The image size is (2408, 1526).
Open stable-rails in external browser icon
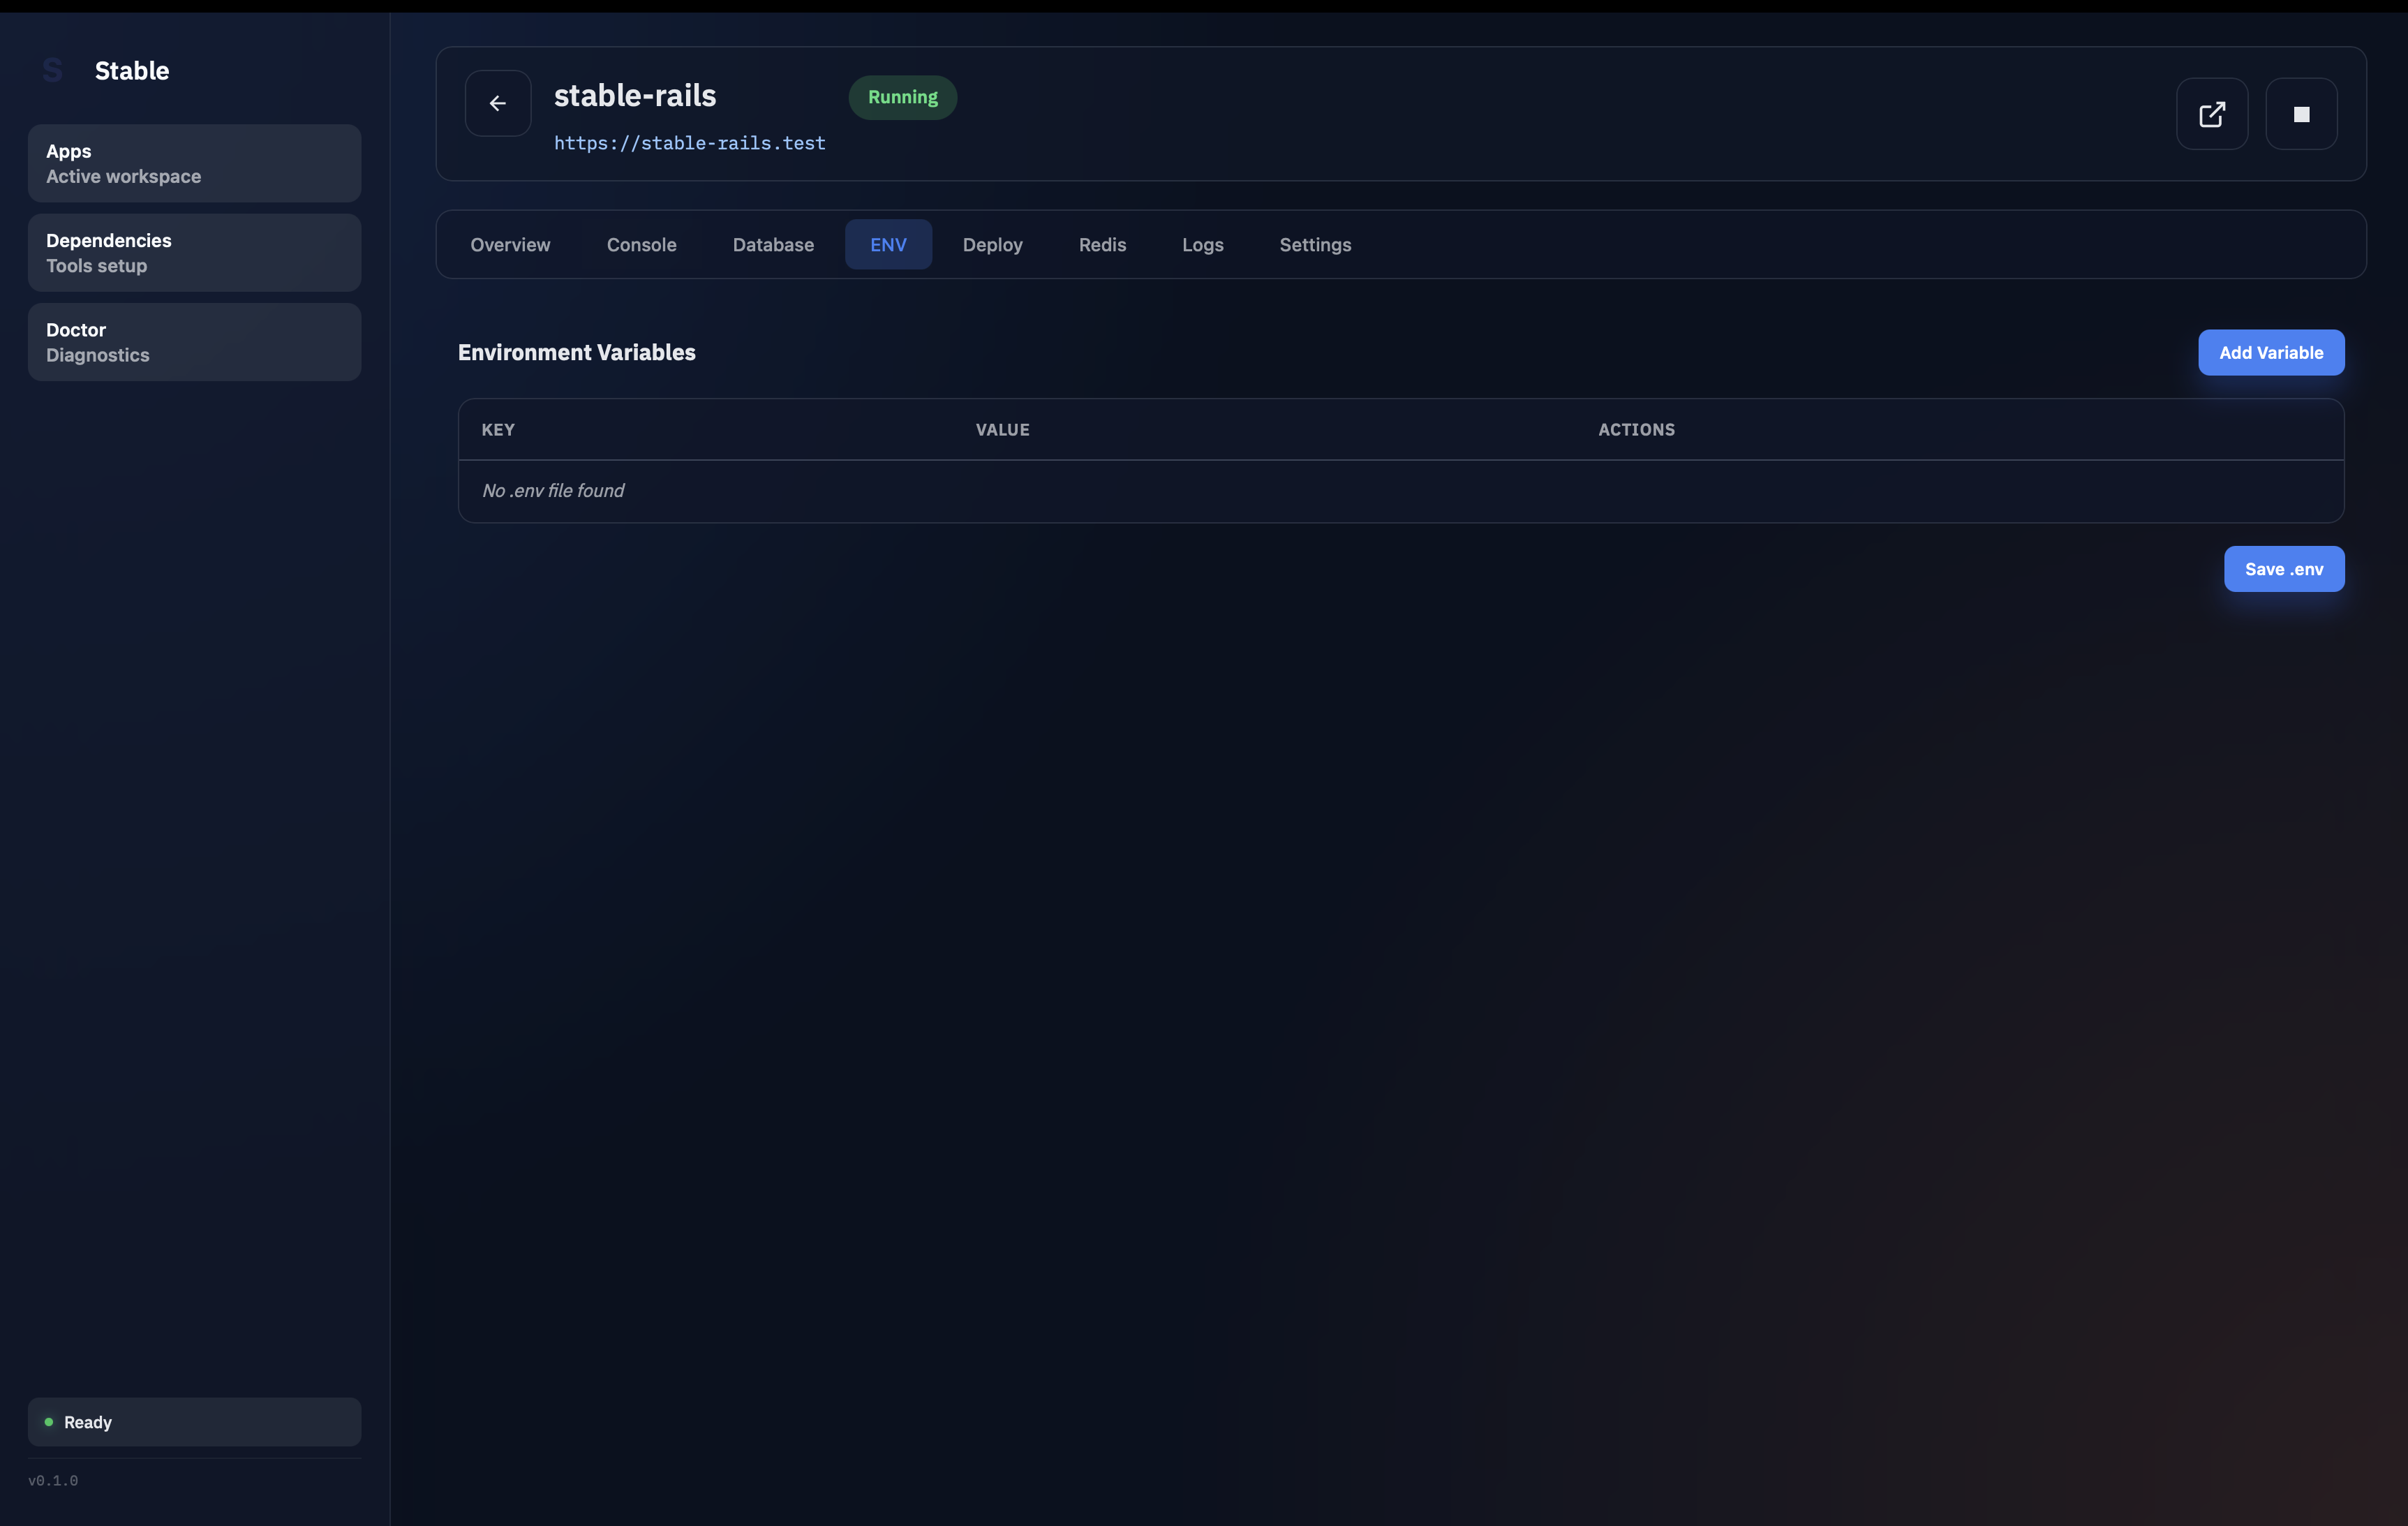2212,114
